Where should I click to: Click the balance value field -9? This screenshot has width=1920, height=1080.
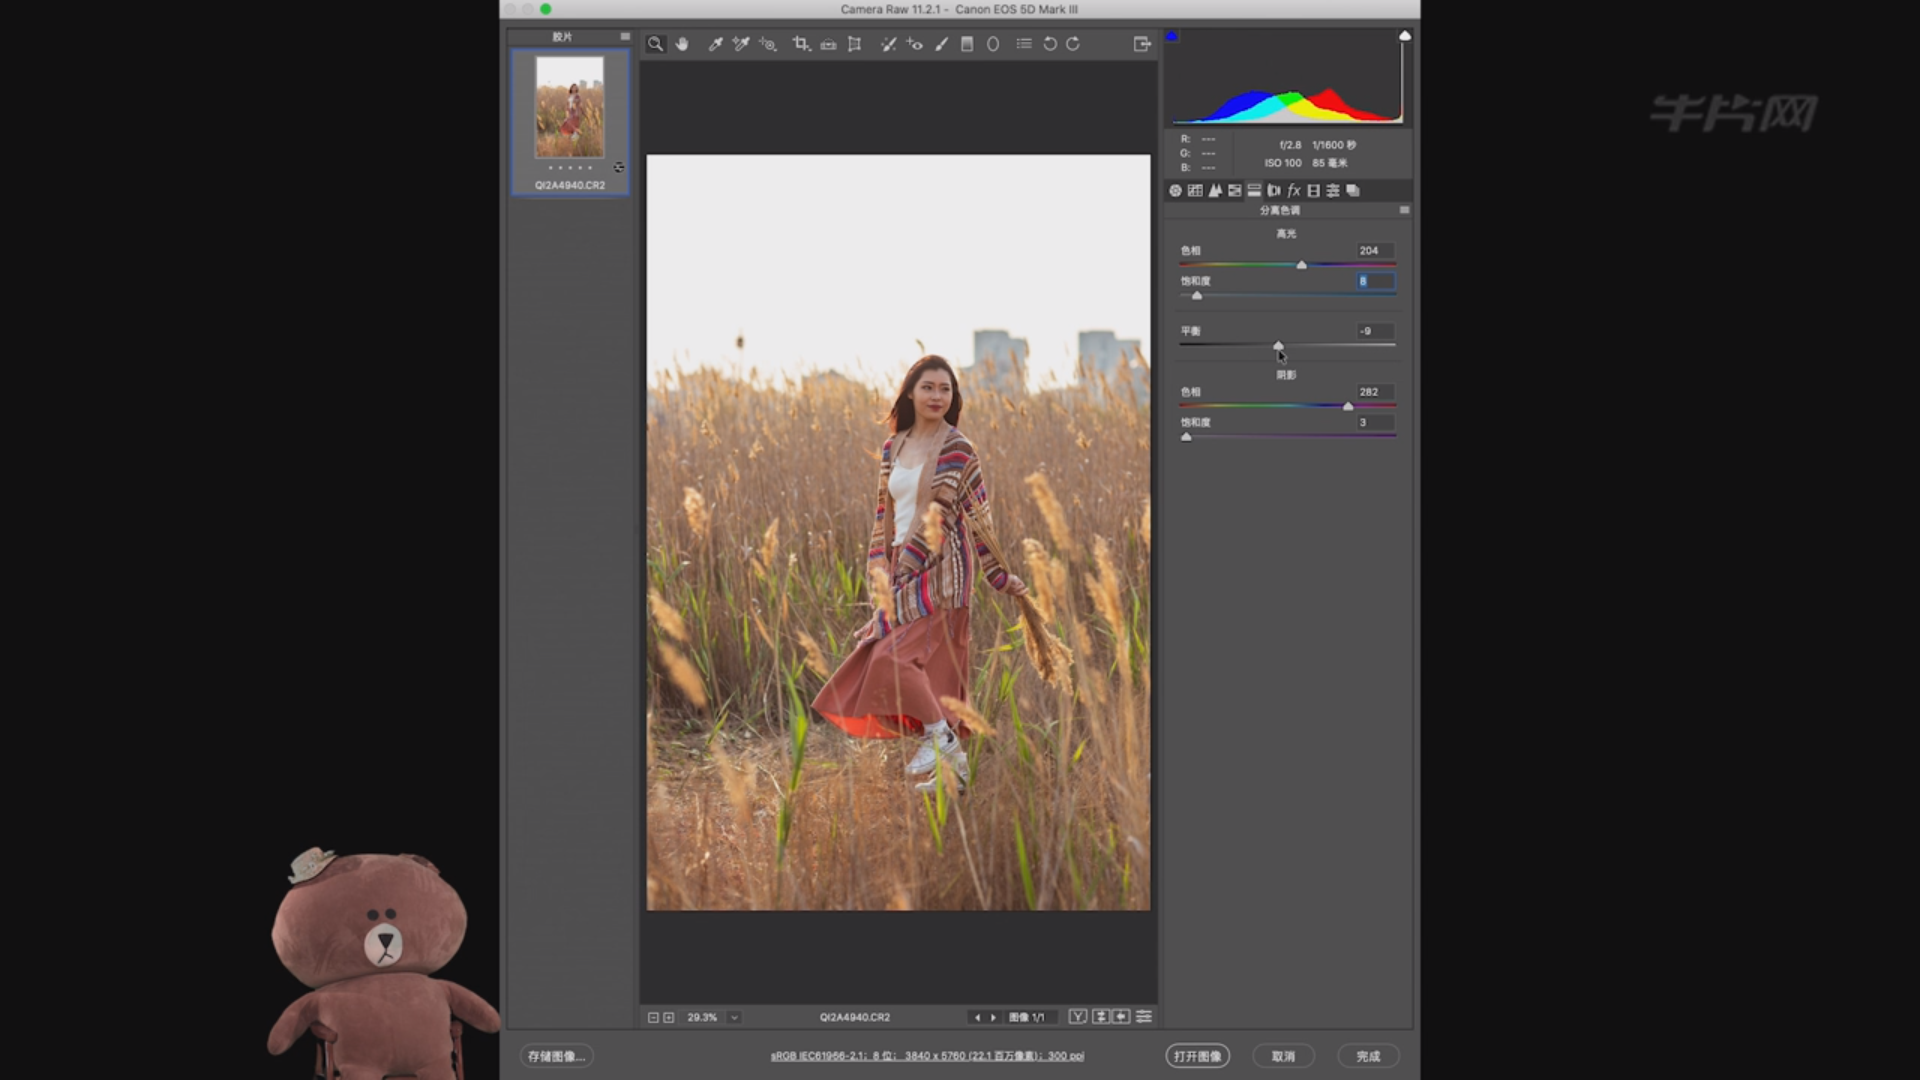coord(1375,331)
